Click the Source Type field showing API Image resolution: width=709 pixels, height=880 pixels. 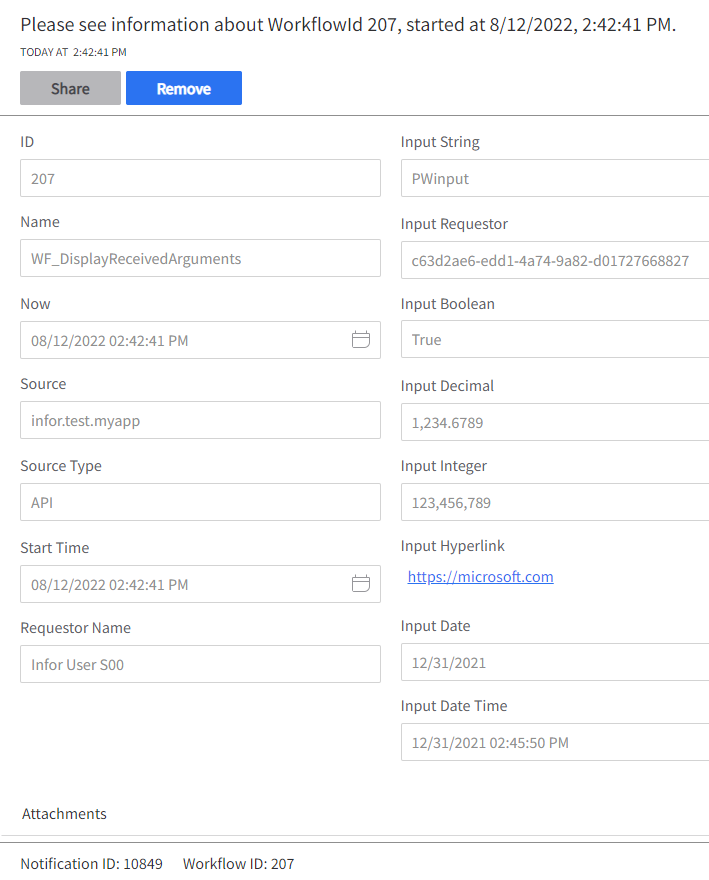200,502
